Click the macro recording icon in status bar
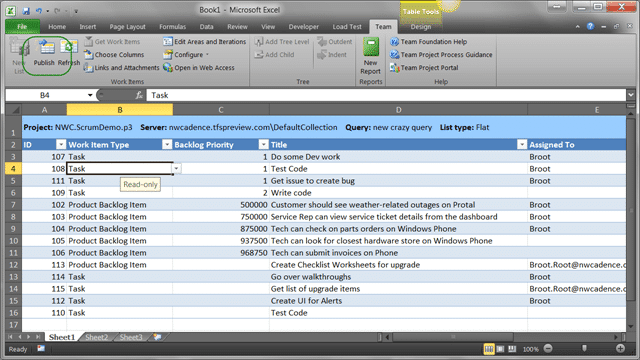 (x=41, y=349)
